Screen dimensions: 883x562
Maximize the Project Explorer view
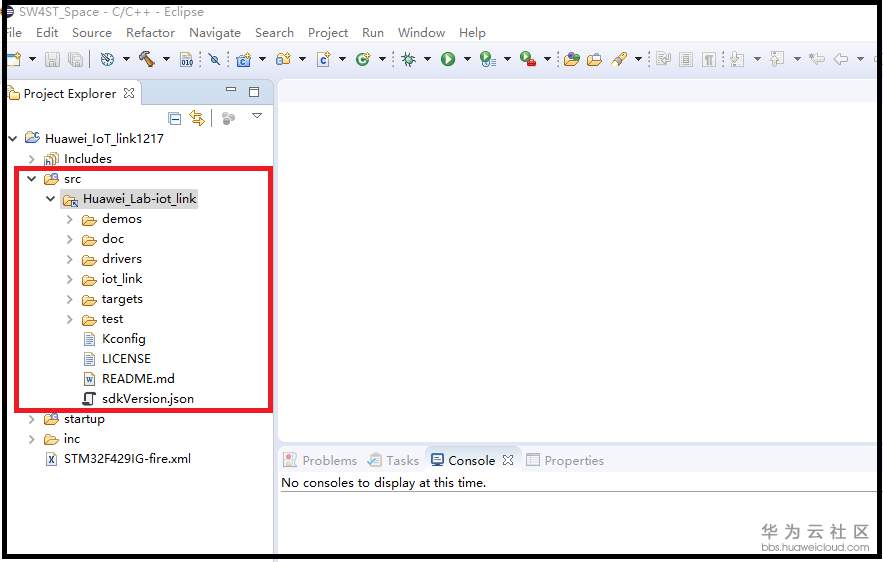coord(254,92)
